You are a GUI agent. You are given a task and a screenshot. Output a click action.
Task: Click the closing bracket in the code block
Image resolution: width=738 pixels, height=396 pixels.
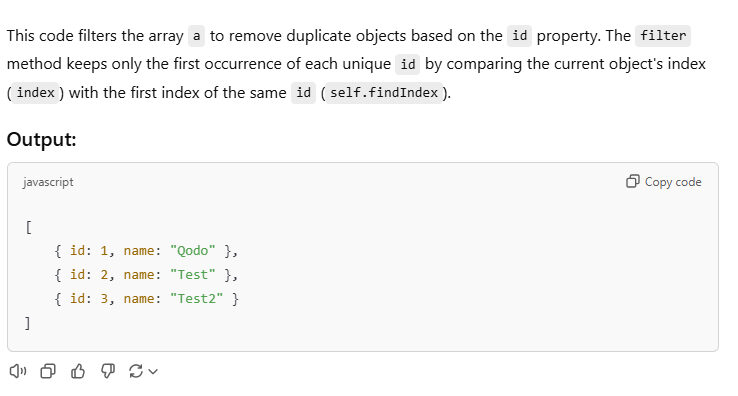[27, 323]
